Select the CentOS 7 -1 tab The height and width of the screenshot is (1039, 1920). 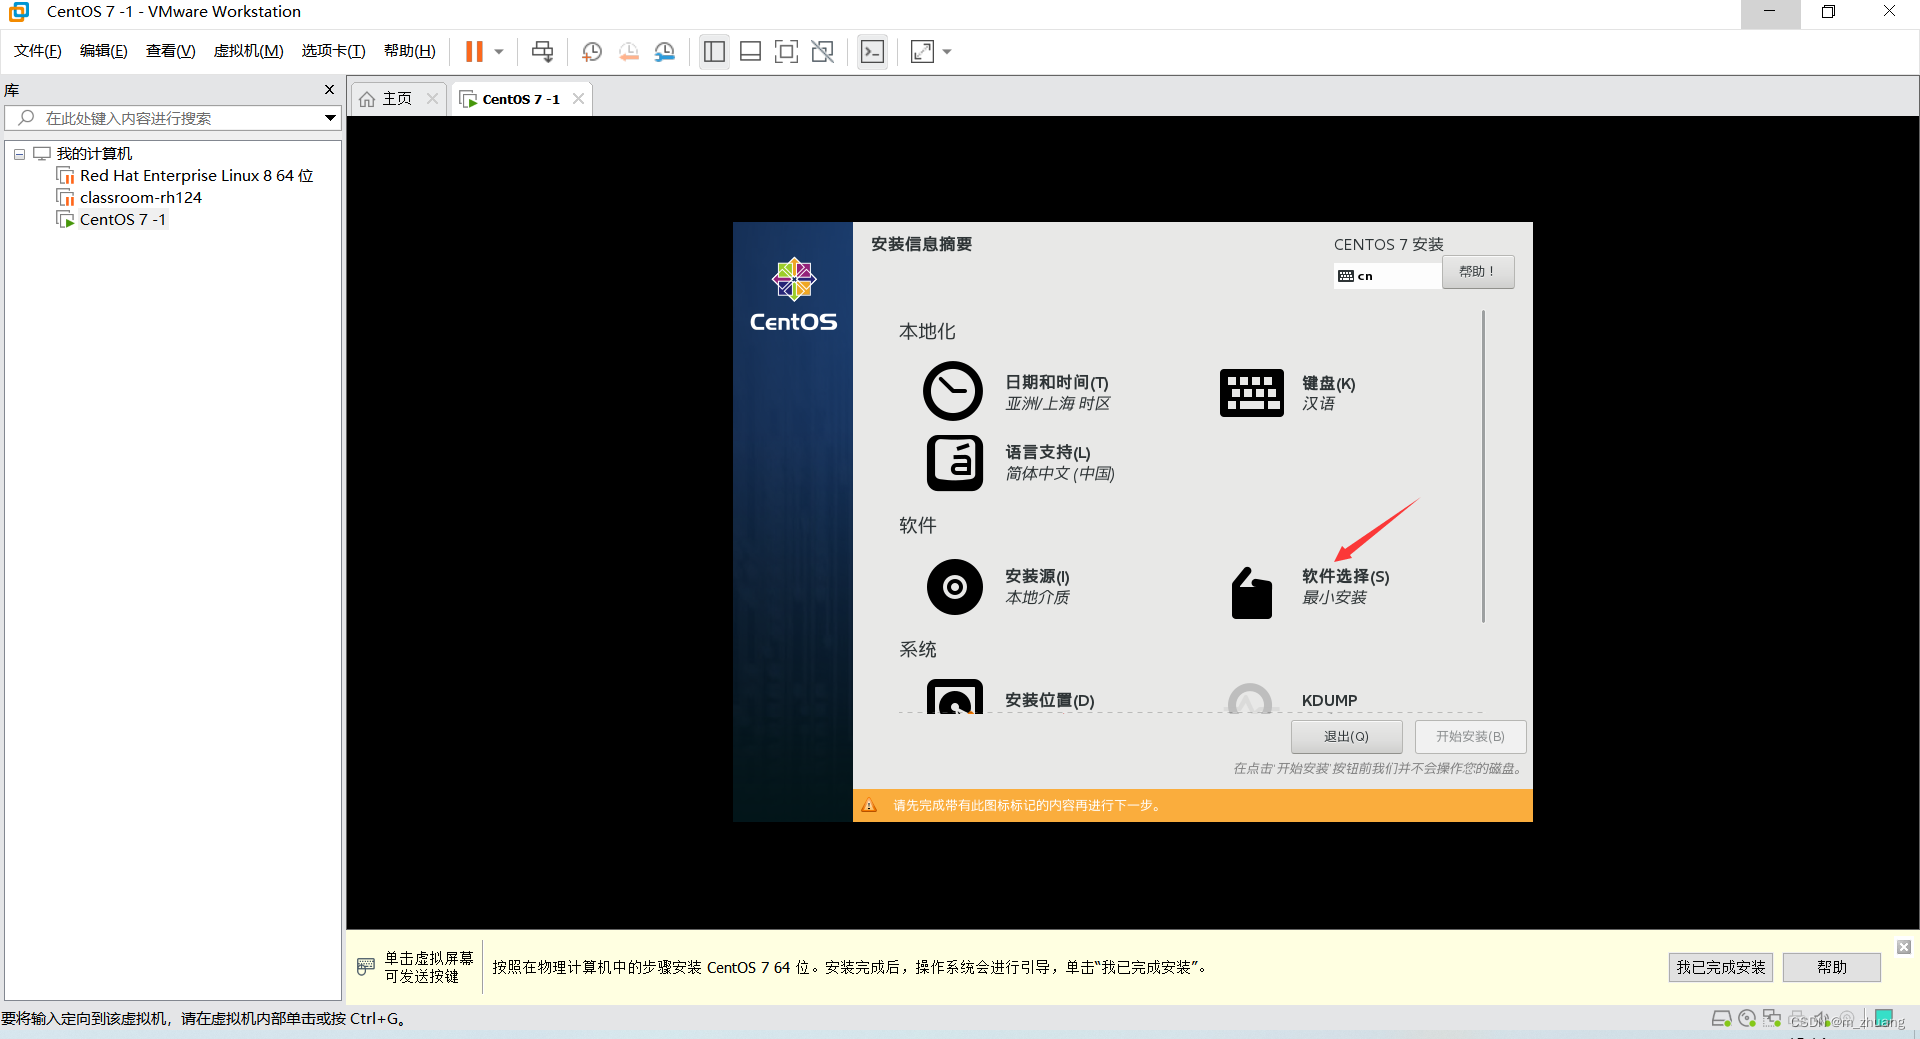520,99
